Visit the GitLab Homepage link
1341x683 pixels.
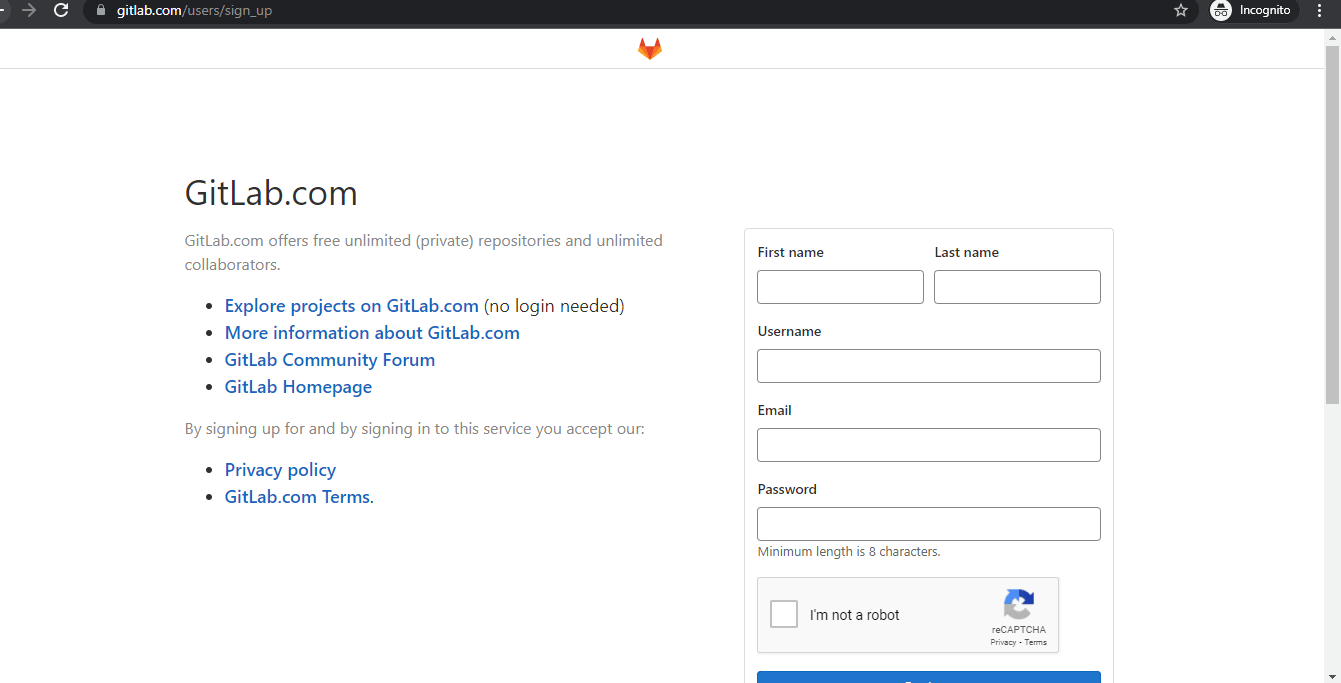tap(298, 386)
